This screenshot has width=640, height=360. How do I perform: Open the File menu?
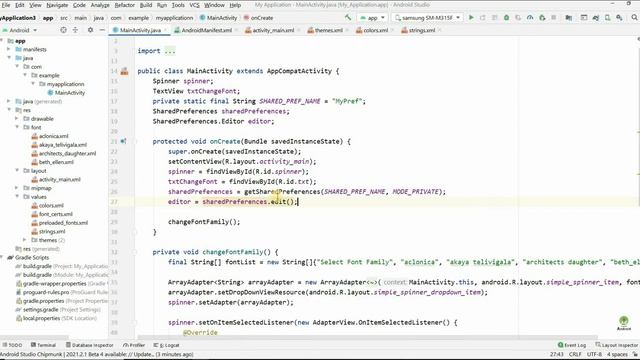(6, 5)
